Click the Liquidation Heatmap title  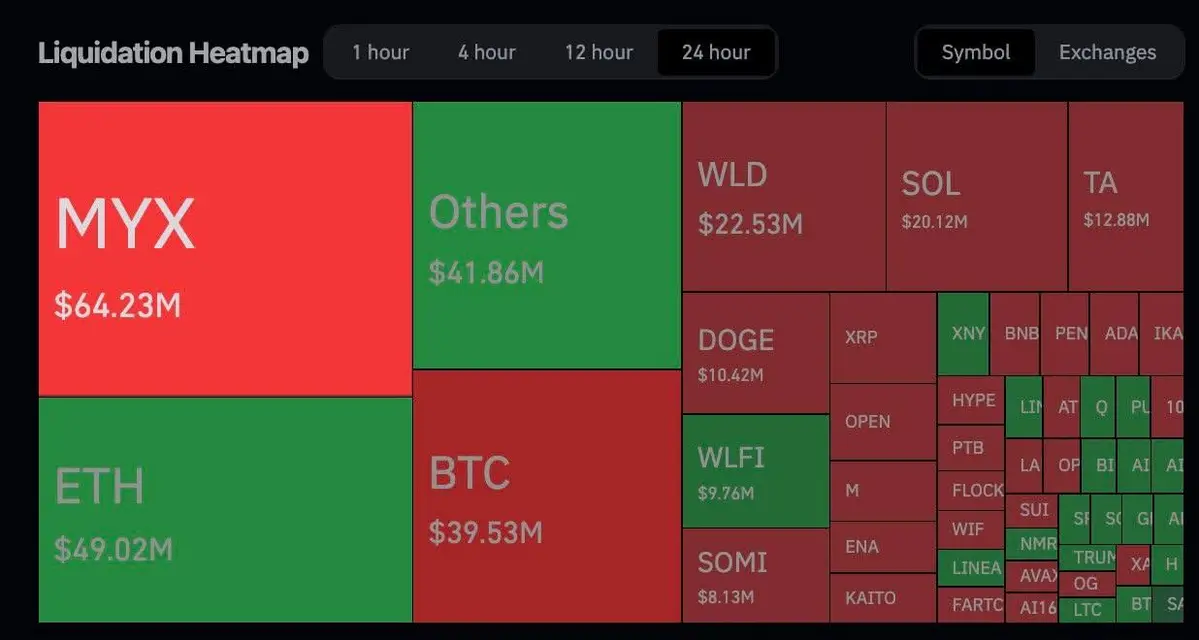coord(173,53)
